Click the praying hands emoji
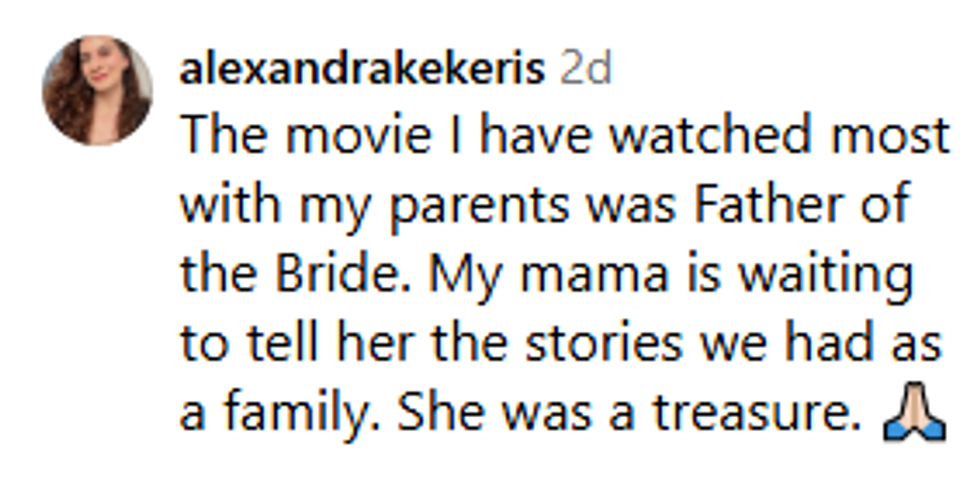 click(x=913, y=416)
